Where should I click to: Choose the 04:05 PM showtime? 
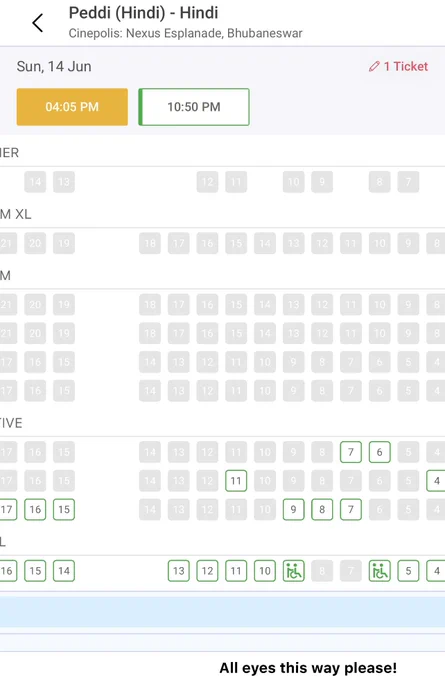[x=72, y=107]
